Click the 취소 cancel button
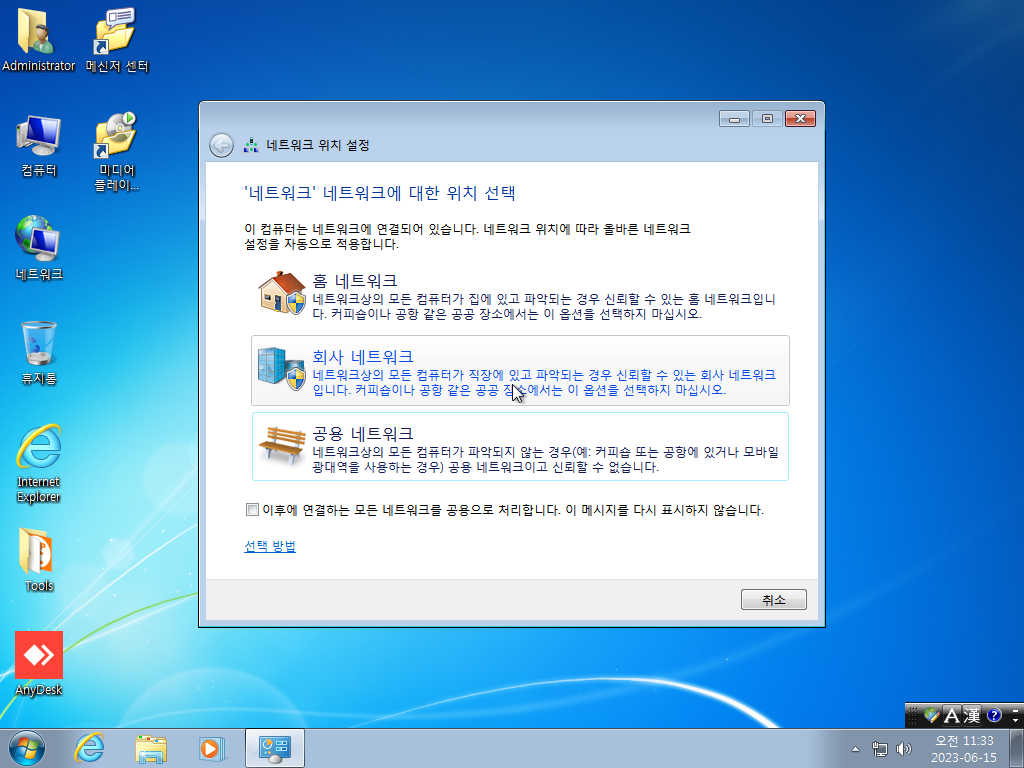The image size is (1024, 768). tap(774, 600)
